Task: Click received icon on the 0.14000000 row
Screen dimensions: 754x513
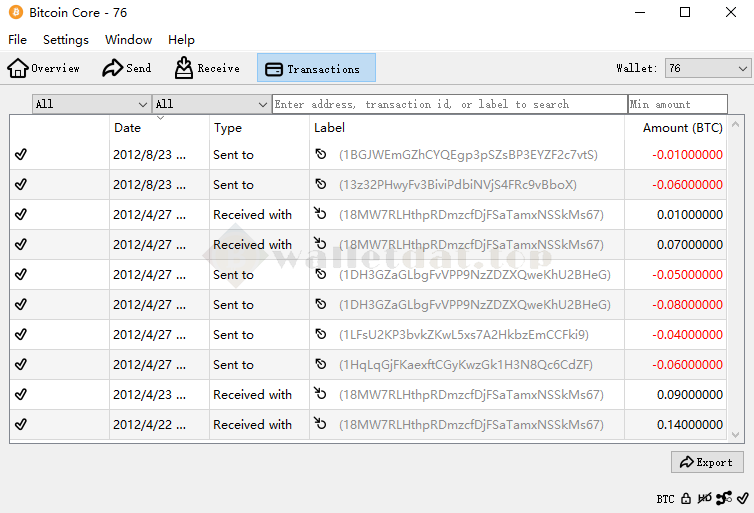Action: pyautogui.click(x=321, y=424)
